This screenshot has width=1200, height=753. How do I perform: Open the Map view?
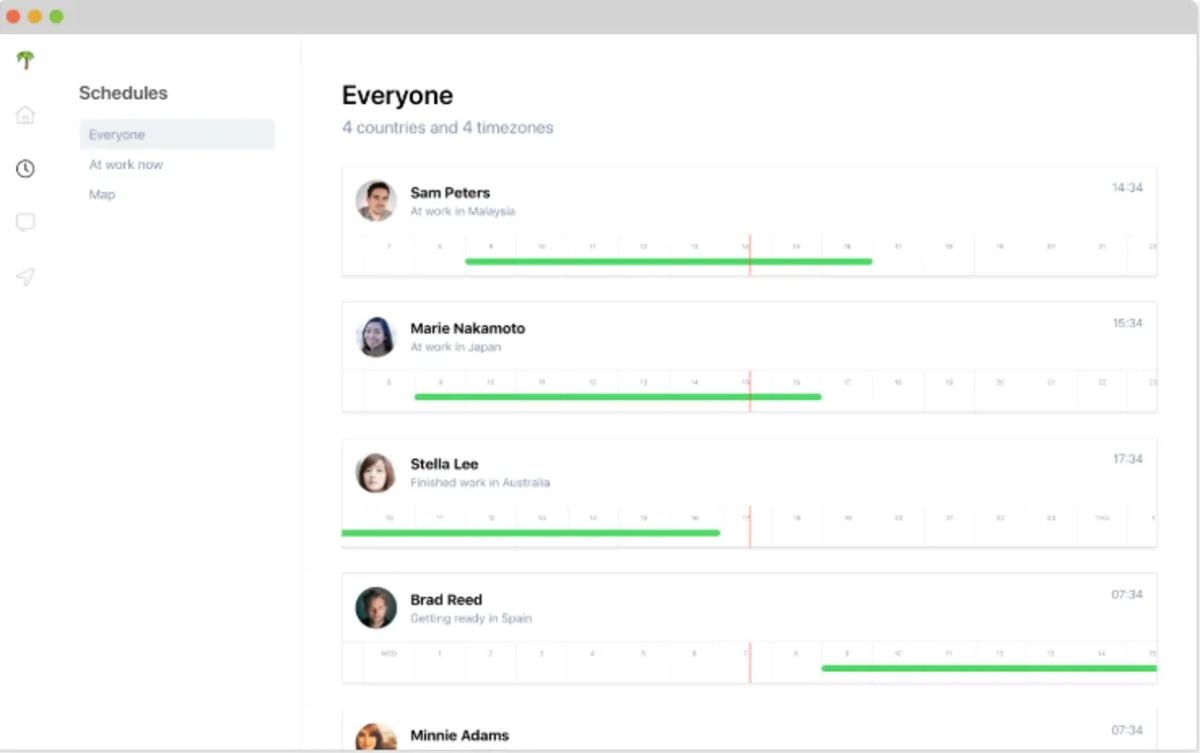pyautogui.click(x=102, y=195)
